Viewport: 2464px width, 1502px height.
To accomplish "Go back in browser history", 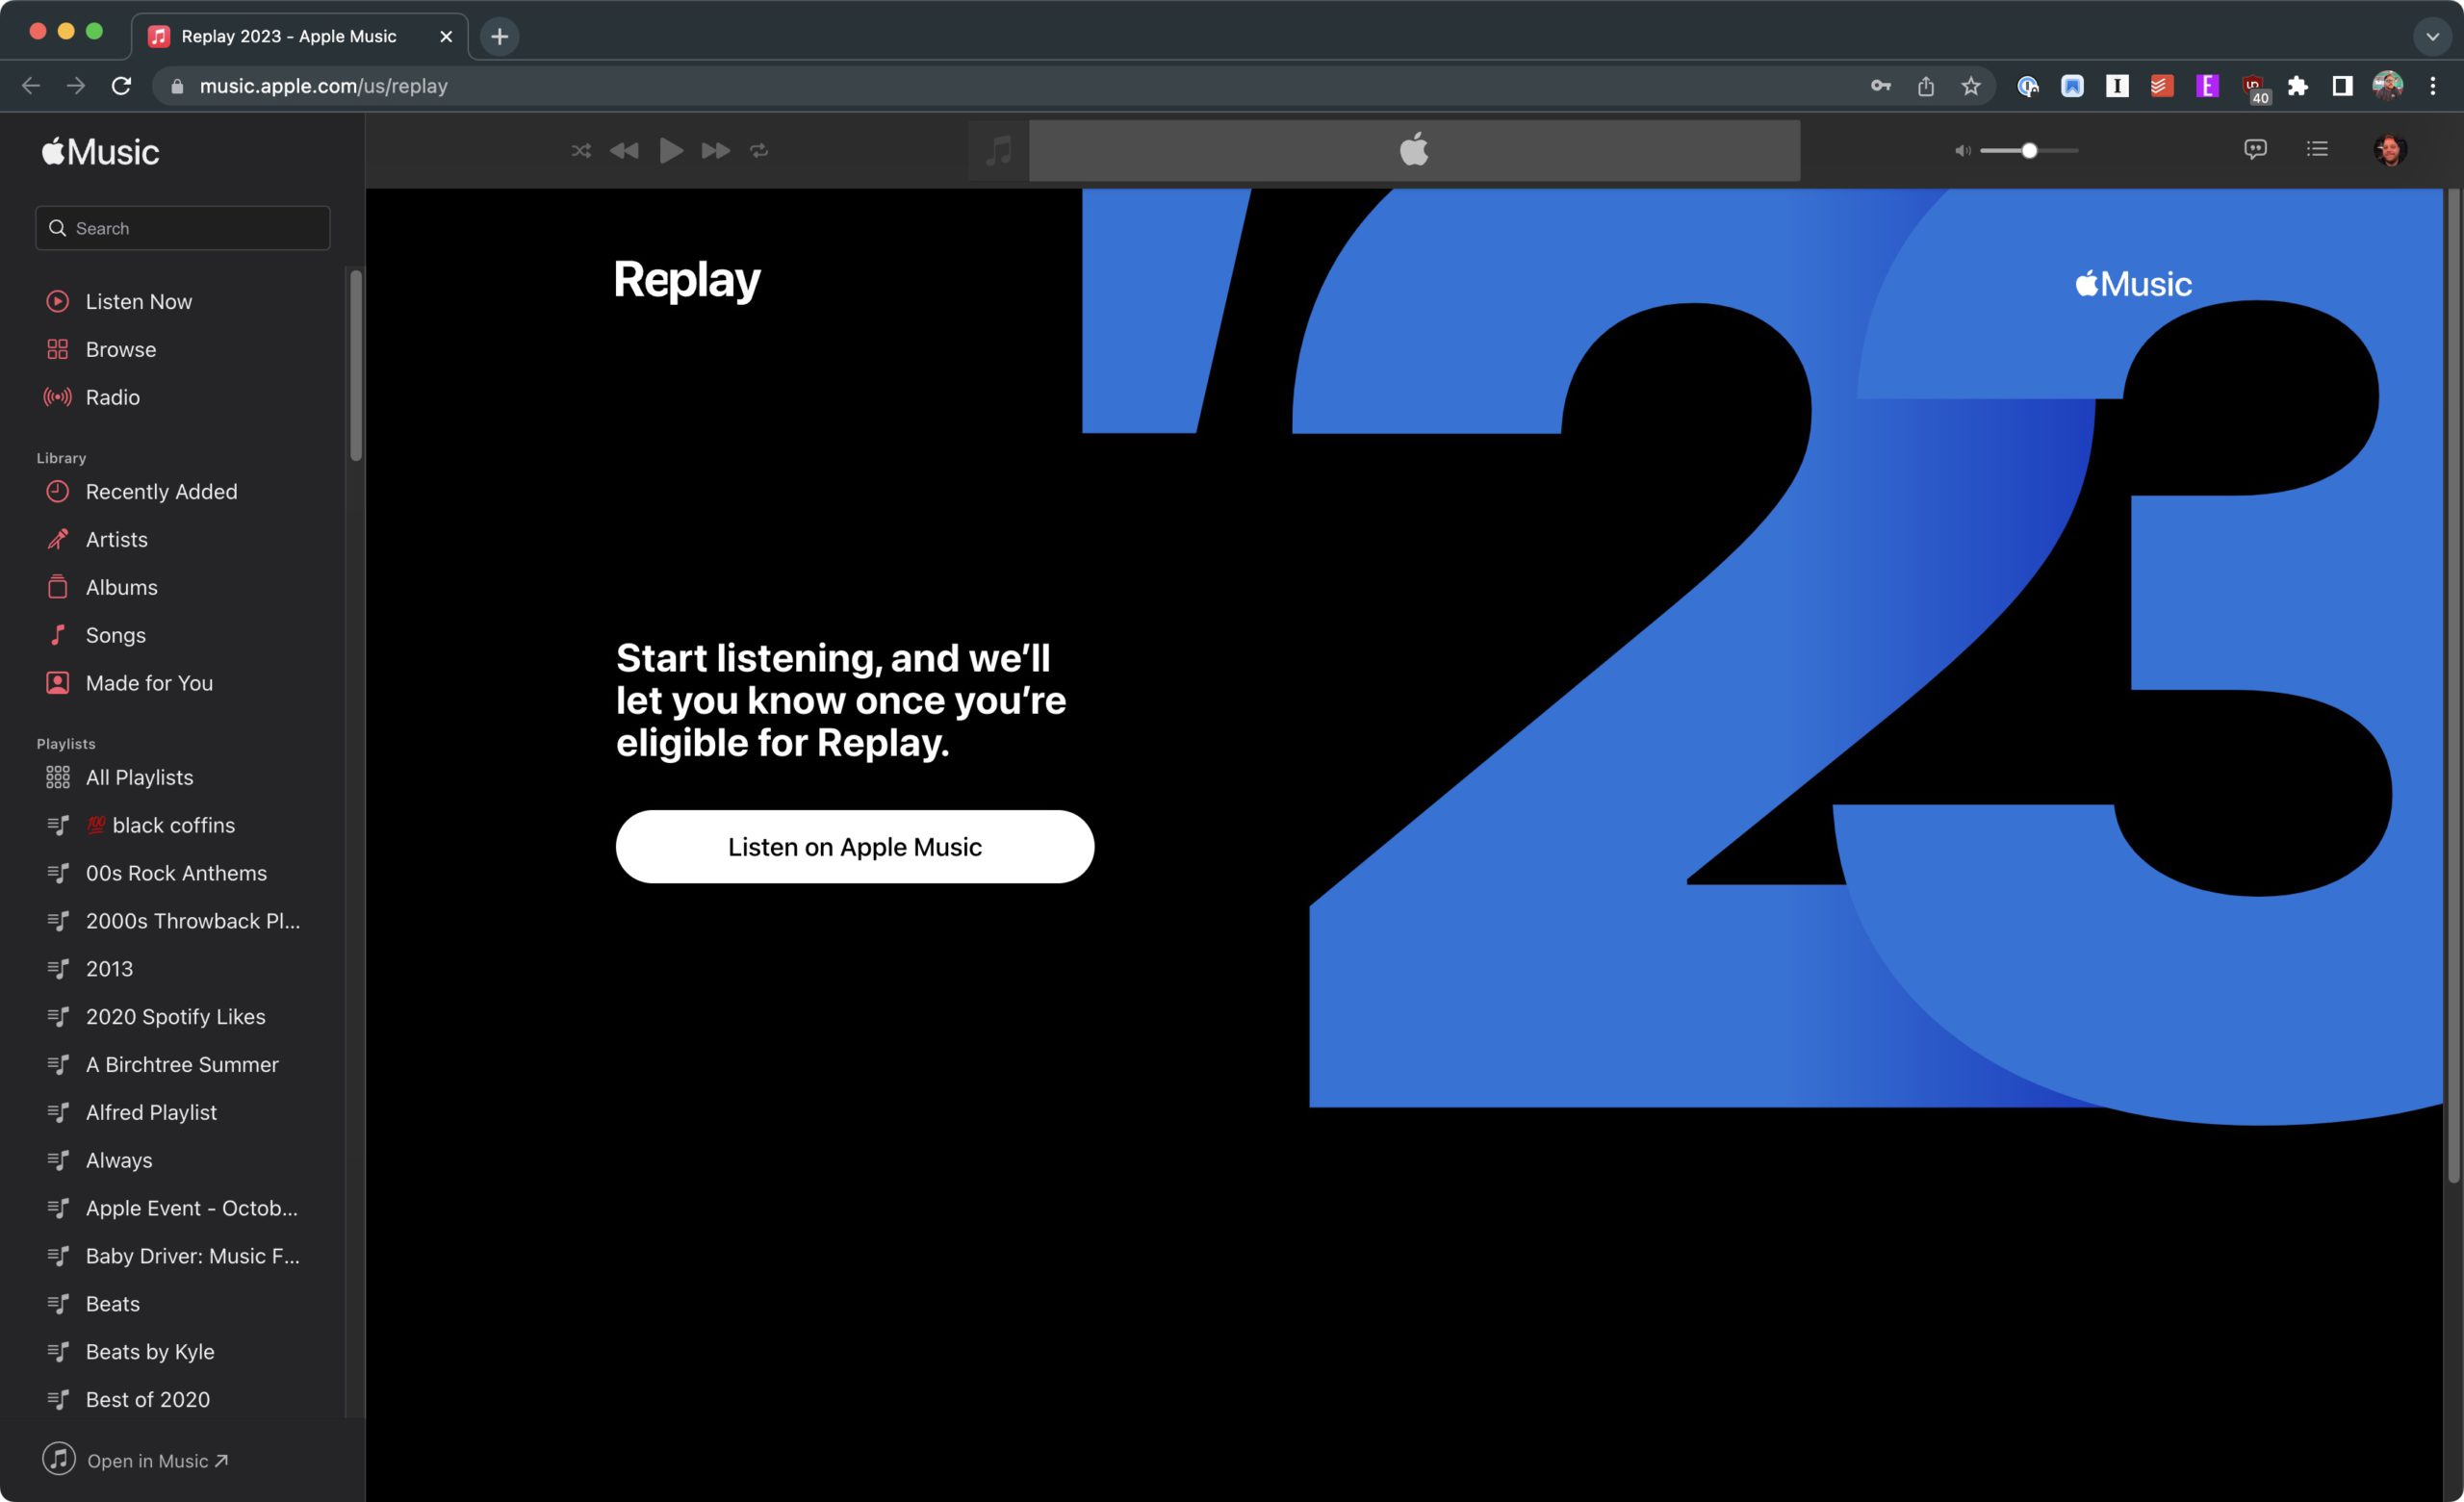I will tap(31, 86).
